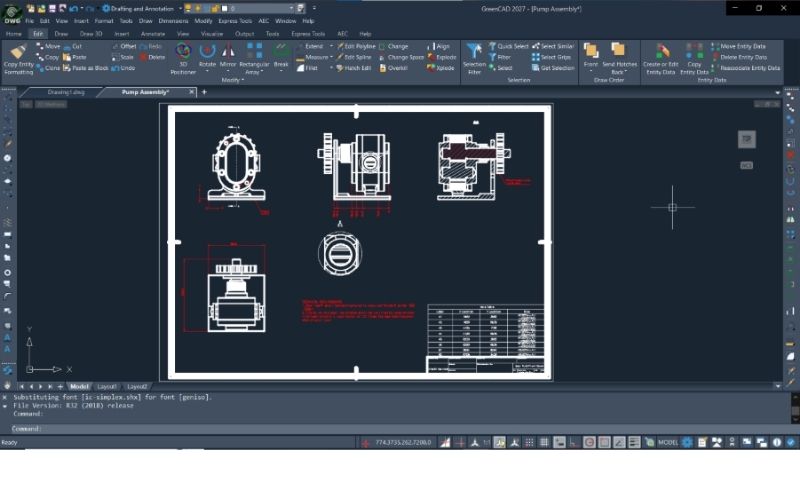Image resolution: width=800 pixels, height=500 pixels.
Task: Expand the Front draw order dropdown
Action: [591, 71]
